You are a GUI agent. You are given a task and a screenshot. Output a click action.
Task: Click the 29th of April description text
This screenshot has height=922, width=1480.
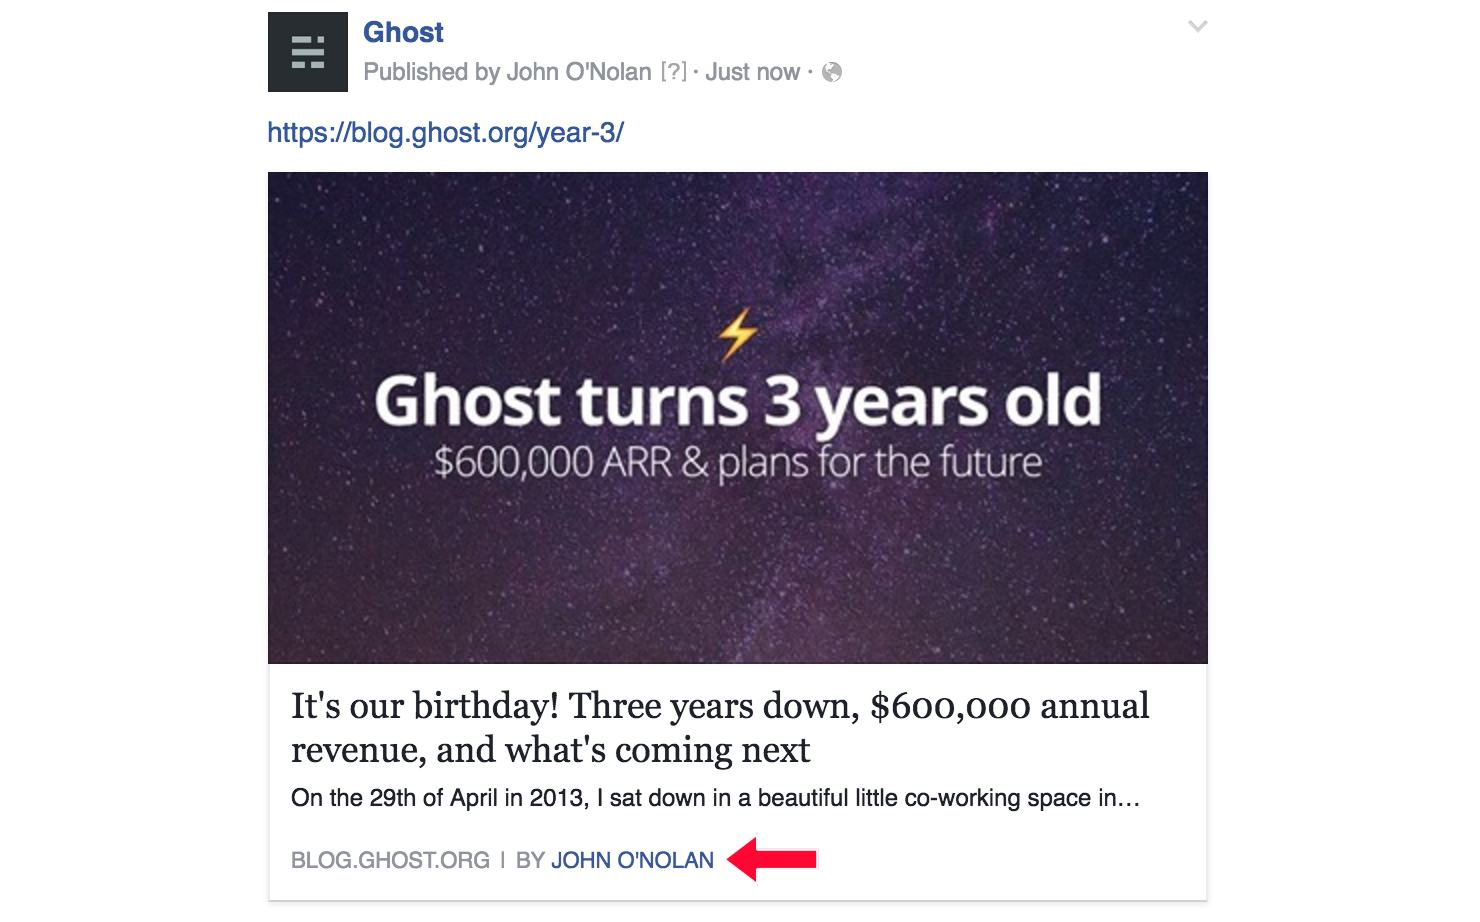tap(715, 799)
